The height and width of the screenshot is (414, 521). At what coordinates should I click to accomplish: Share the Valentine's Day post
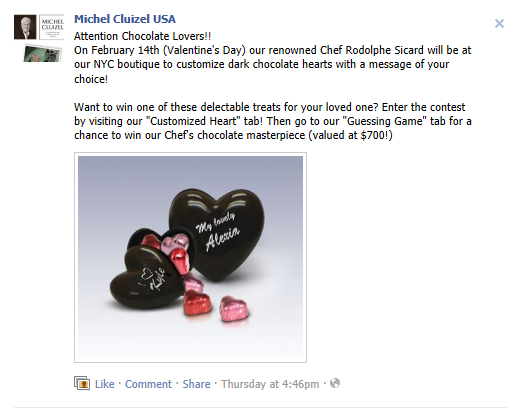(x=196, y=384)
